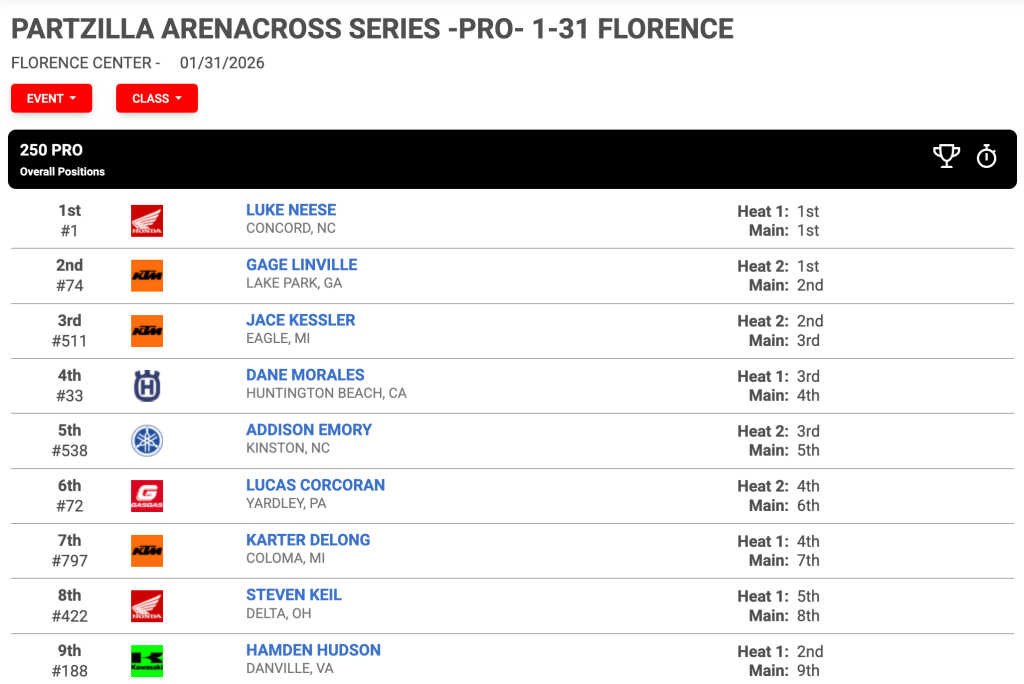This screenshot has width=1024, height=684.
Task: Expand the CLASS dropdown menu
Action: click(x=157, y=99)
